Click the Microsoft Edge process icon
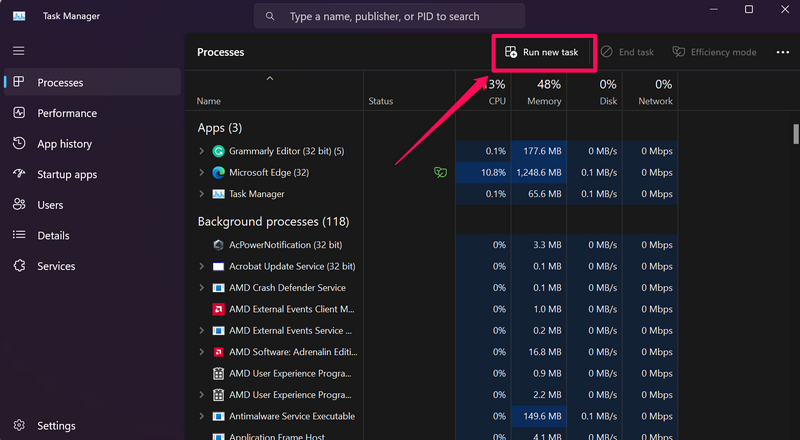800x440 pixels. pos(218,172)
